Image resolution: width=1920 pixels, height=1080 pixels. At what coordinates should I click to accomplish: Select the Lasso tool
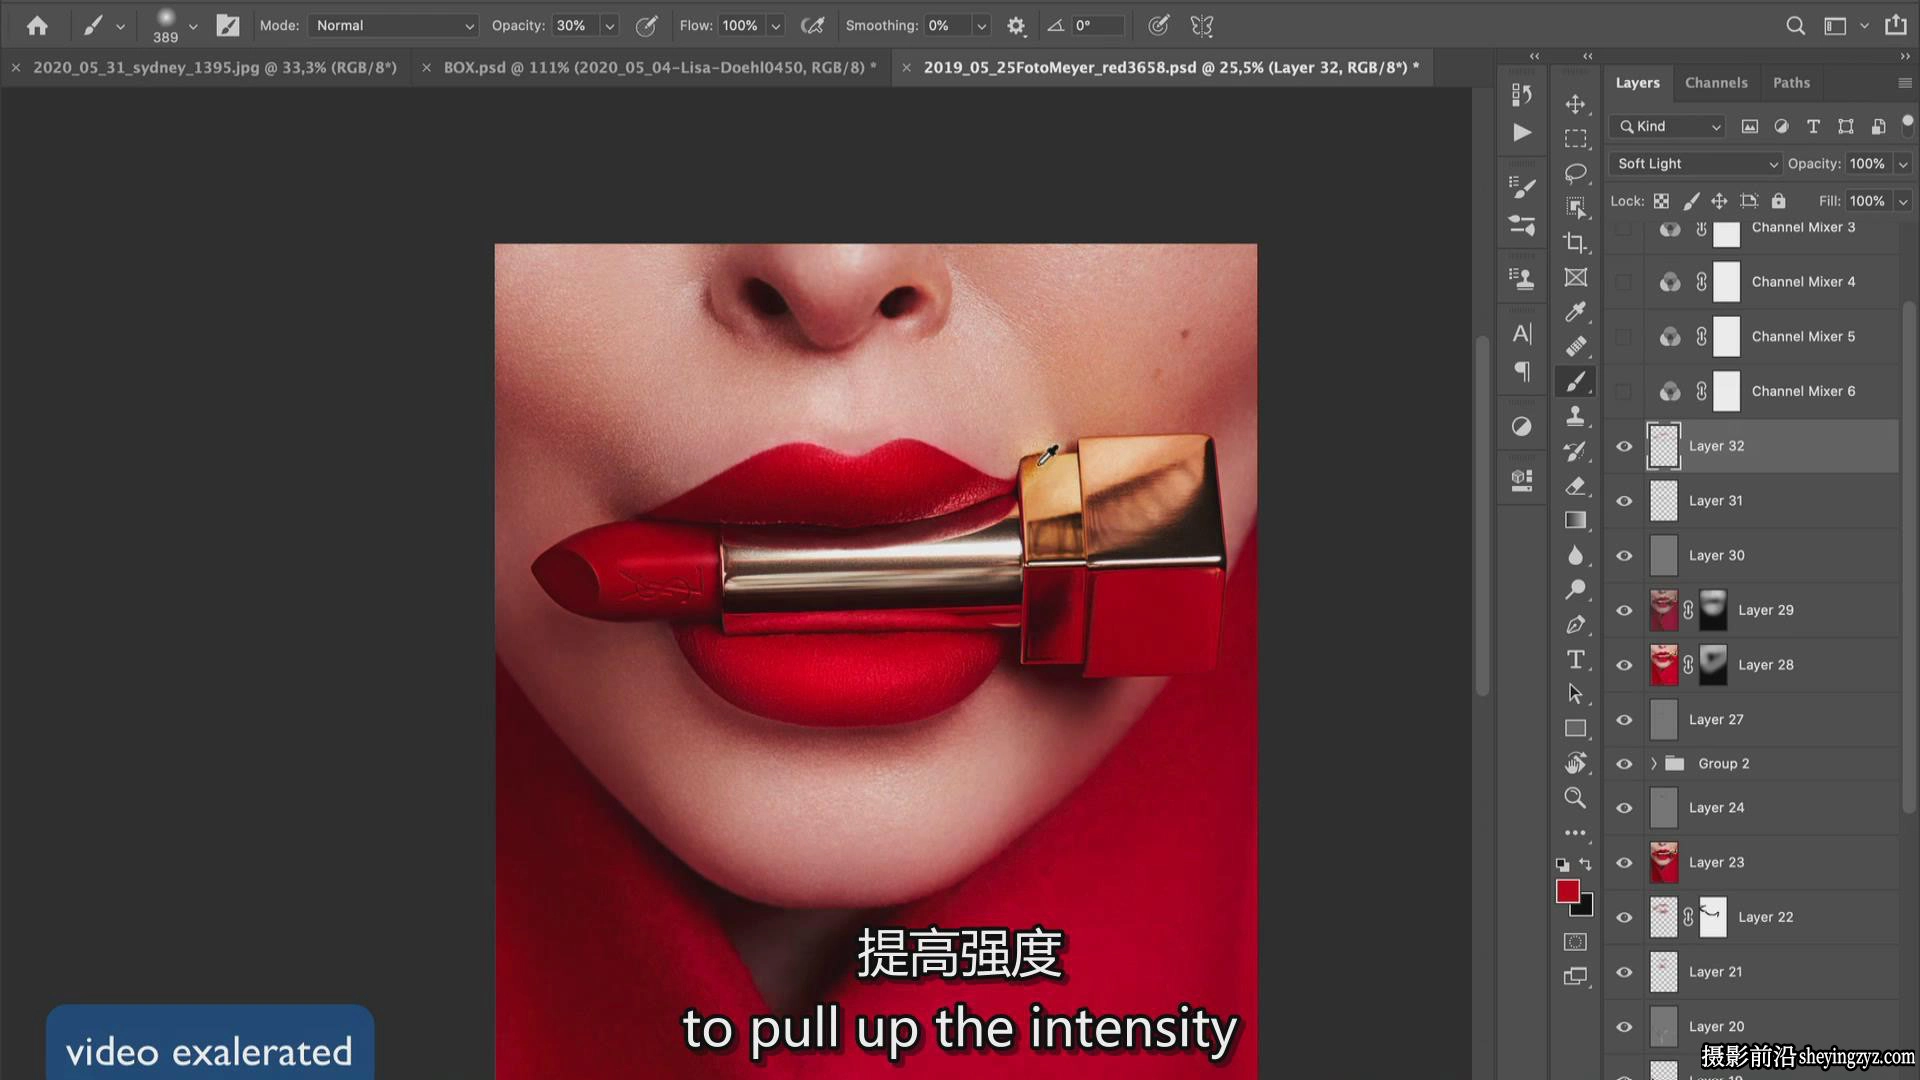point(1575,173)
